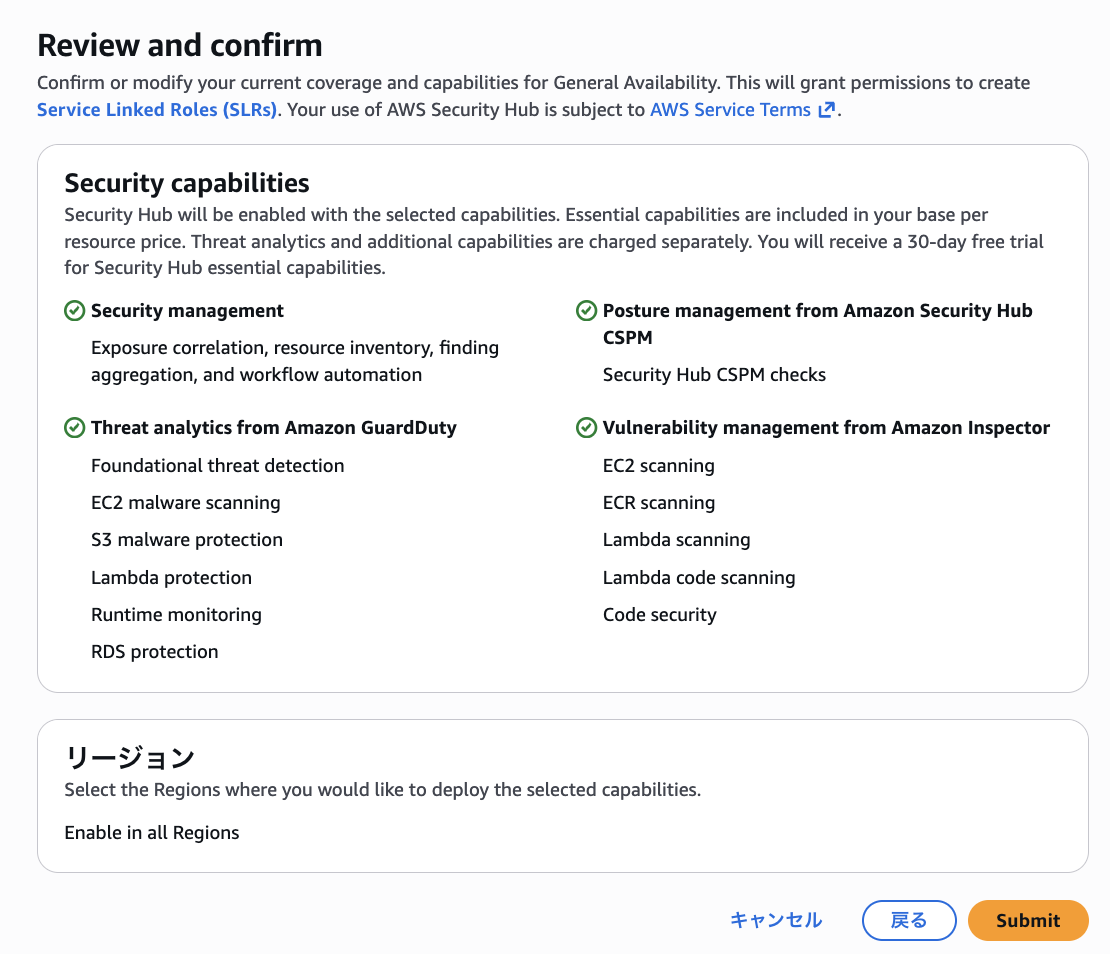Click the Enable in all Regions text
Viewport: 1110px width, 954px height.
click(152, 832)
